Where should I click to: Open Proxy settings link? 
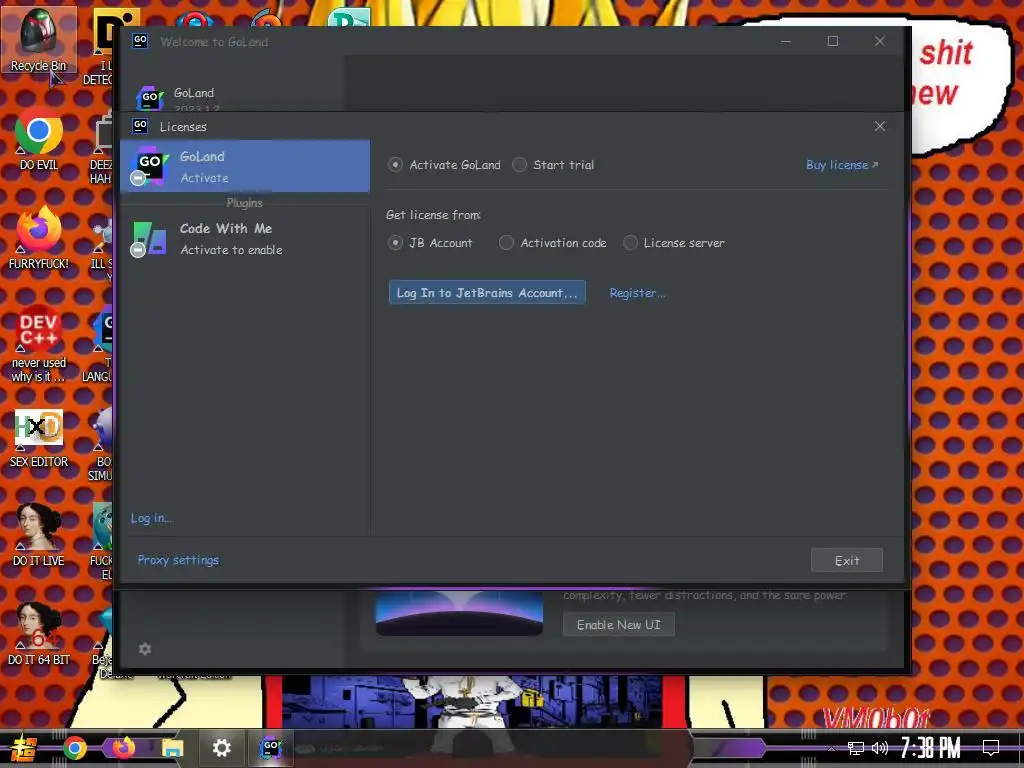(x=178, y=560)
